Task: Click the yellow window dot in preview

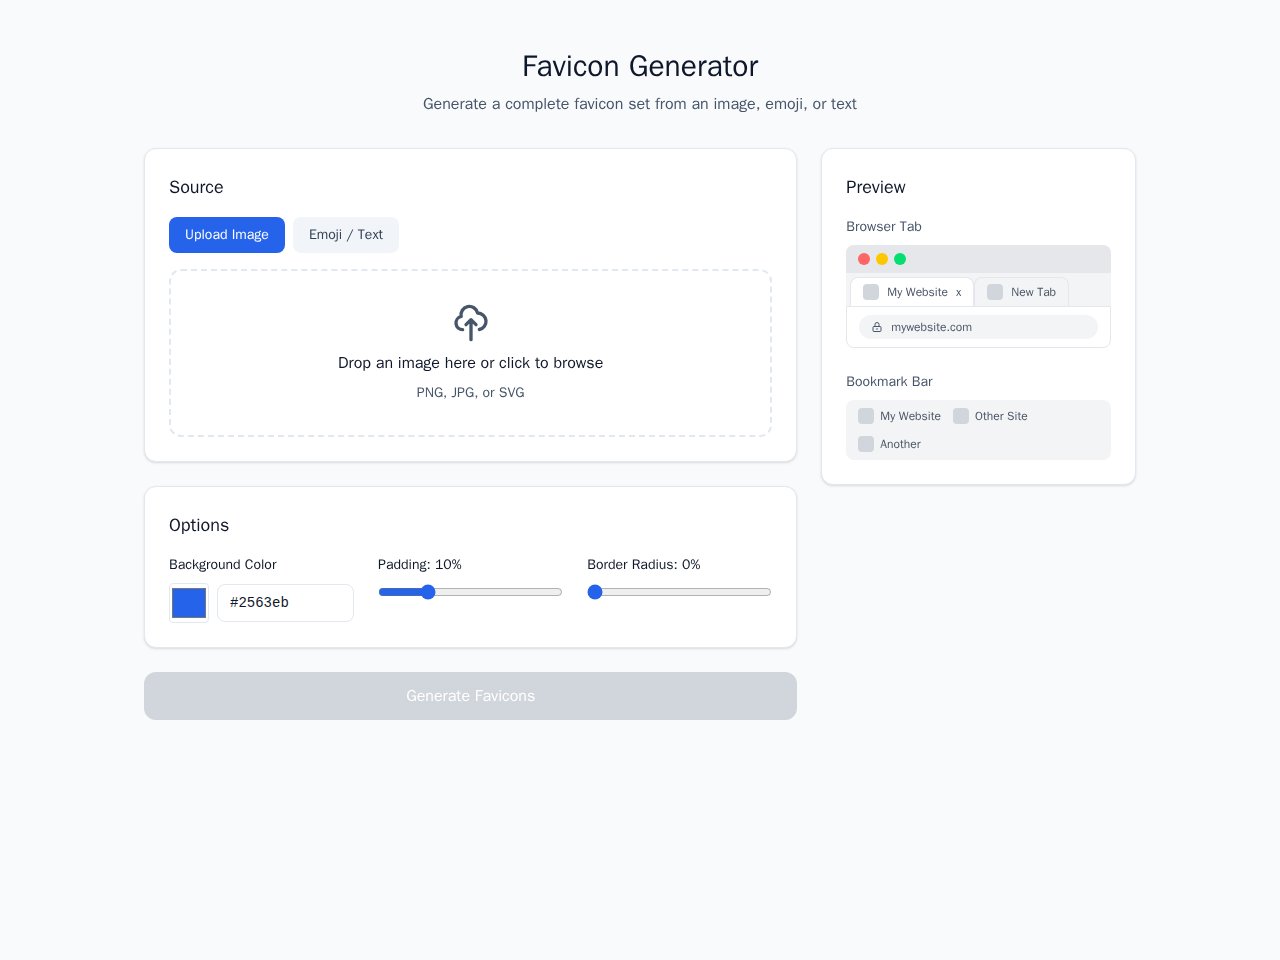Action: point(882,259)
